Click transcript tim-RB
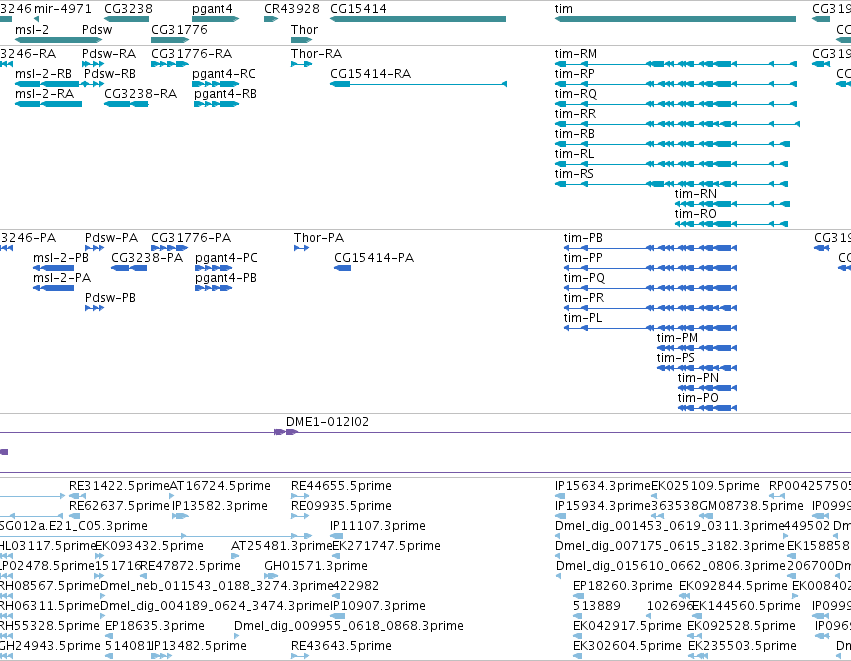 tap(672, 144)
